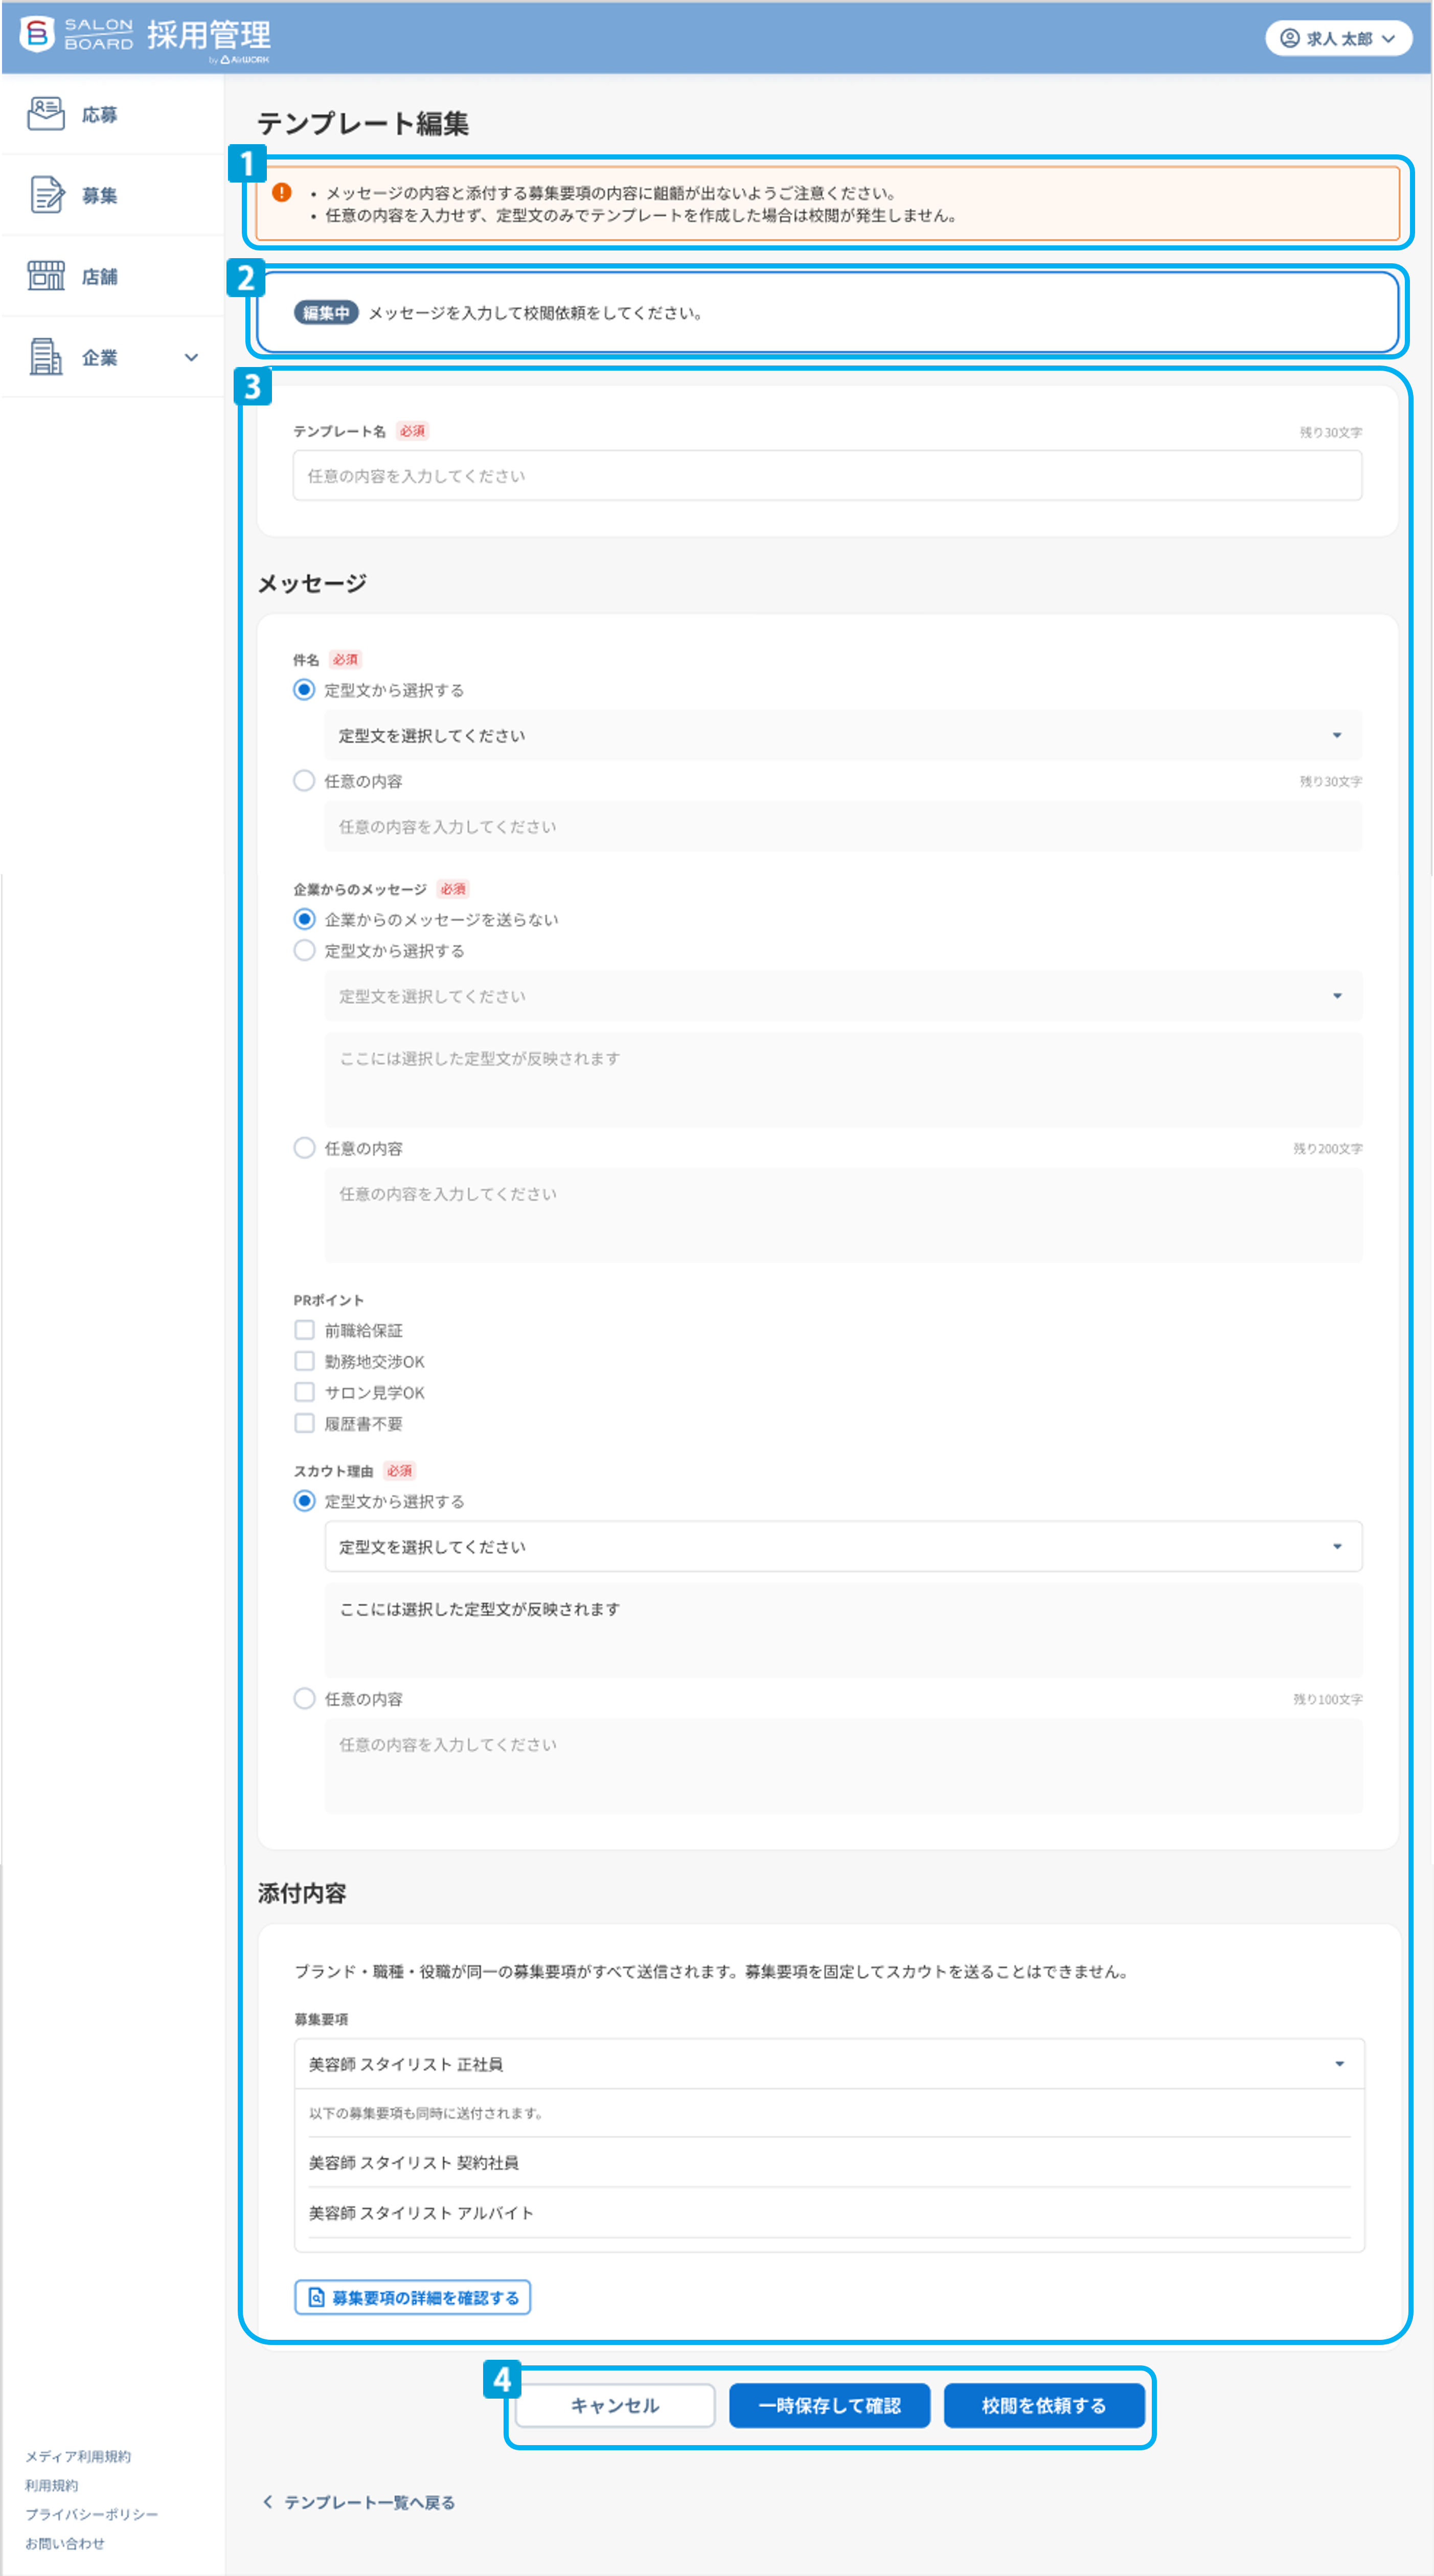Image resolution: width=1434 pixels, height=2576 pixels.
Task: Click 一時保存して確認 button
Action: [829, 2405]
